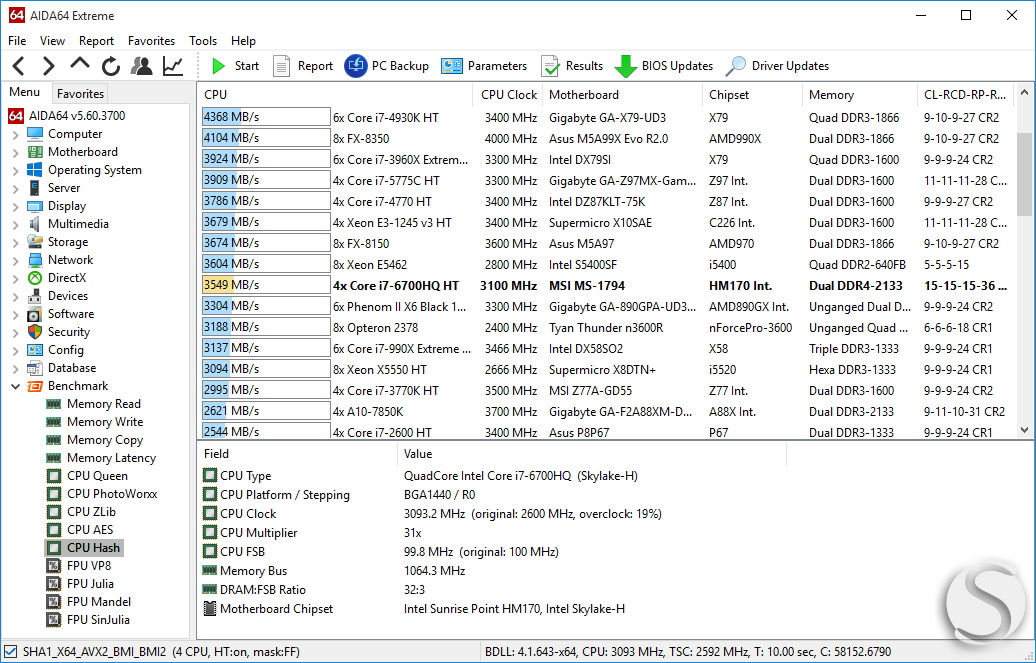Select the 4x Core i7-6700HQ HT result row
Screen dimensions: 1036x663
click(x=605, y=286)
